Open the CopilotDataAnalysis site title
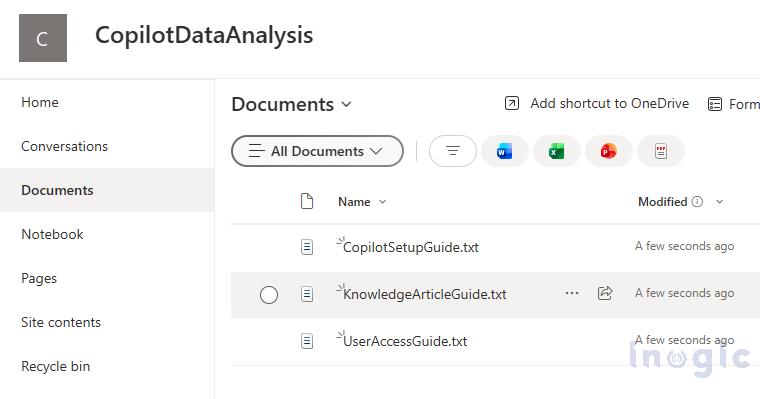 (204, 36)
